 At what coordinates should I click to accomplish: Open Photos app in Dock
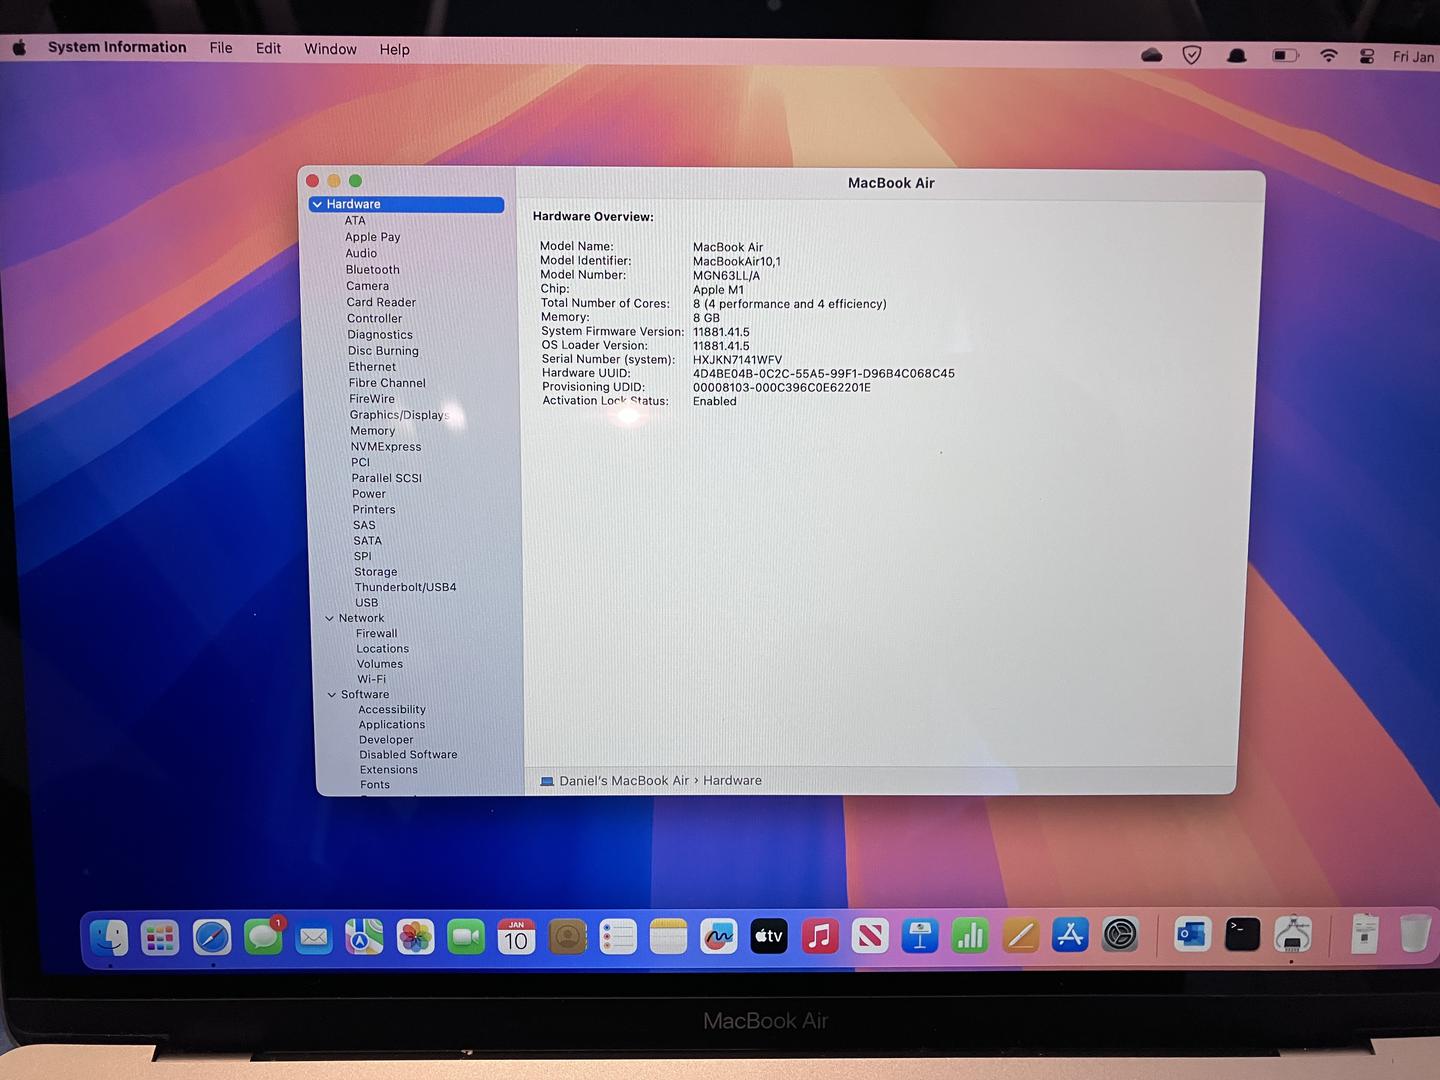(415, 937)
